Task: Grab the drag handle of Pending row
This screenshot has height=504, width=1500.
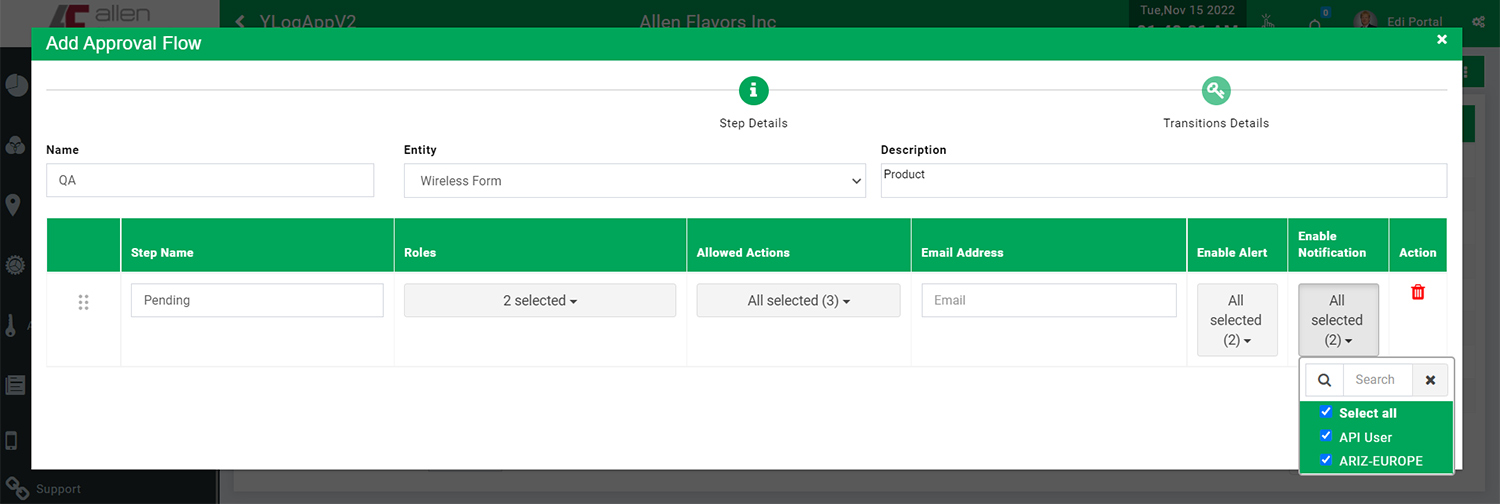Action: 84,302
